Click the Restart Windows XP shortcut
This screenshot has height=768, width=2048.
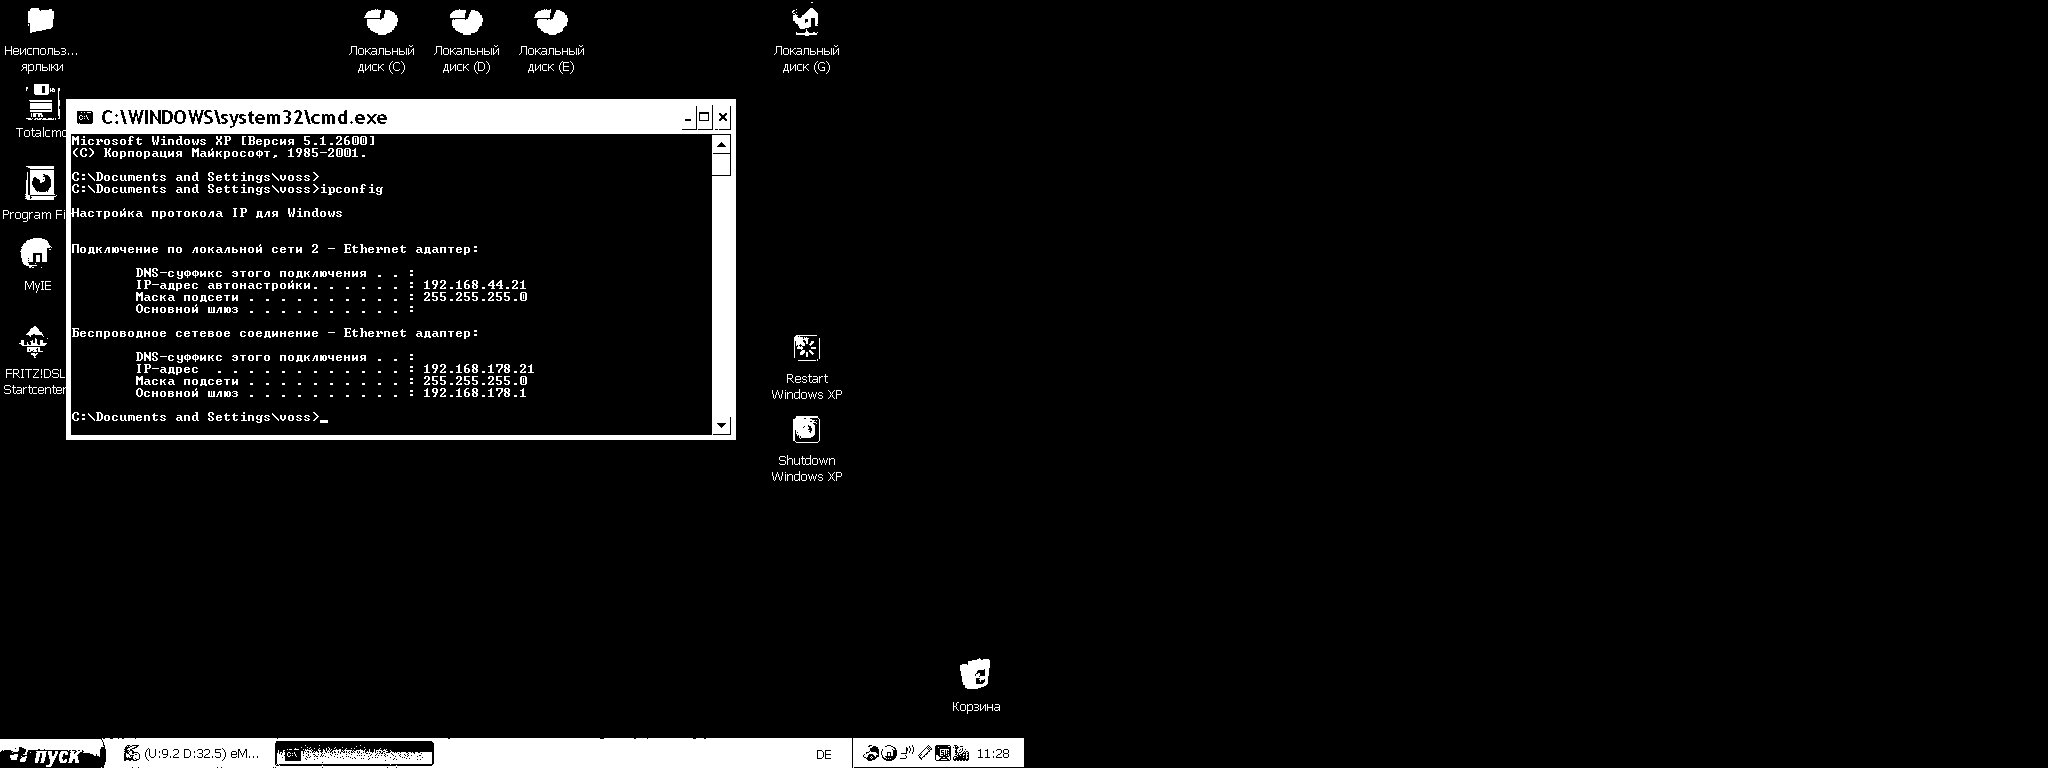point(806,349)
